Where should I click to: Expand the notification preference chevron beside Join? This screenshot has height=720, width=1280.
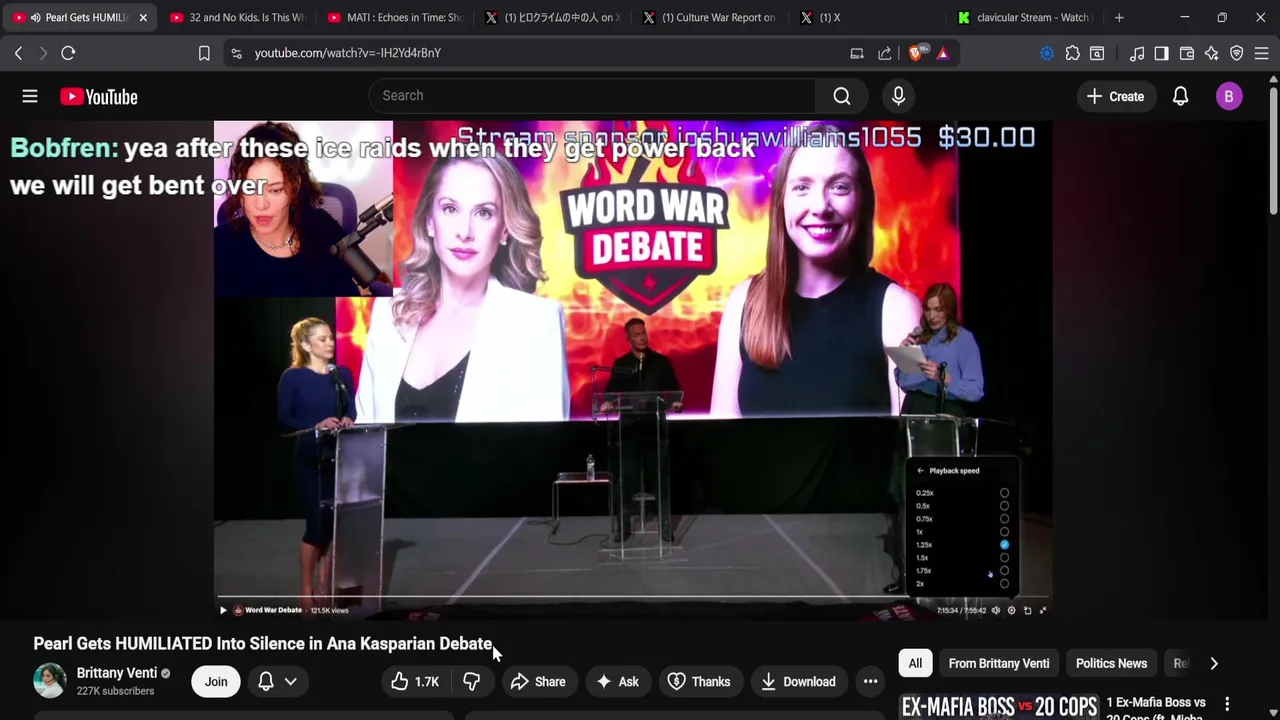point(290,681)
